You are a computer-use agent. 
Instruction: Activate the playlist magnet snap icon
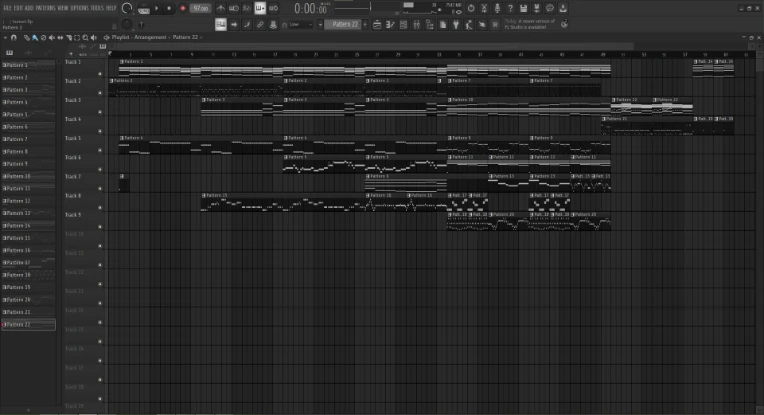(13, 37)
